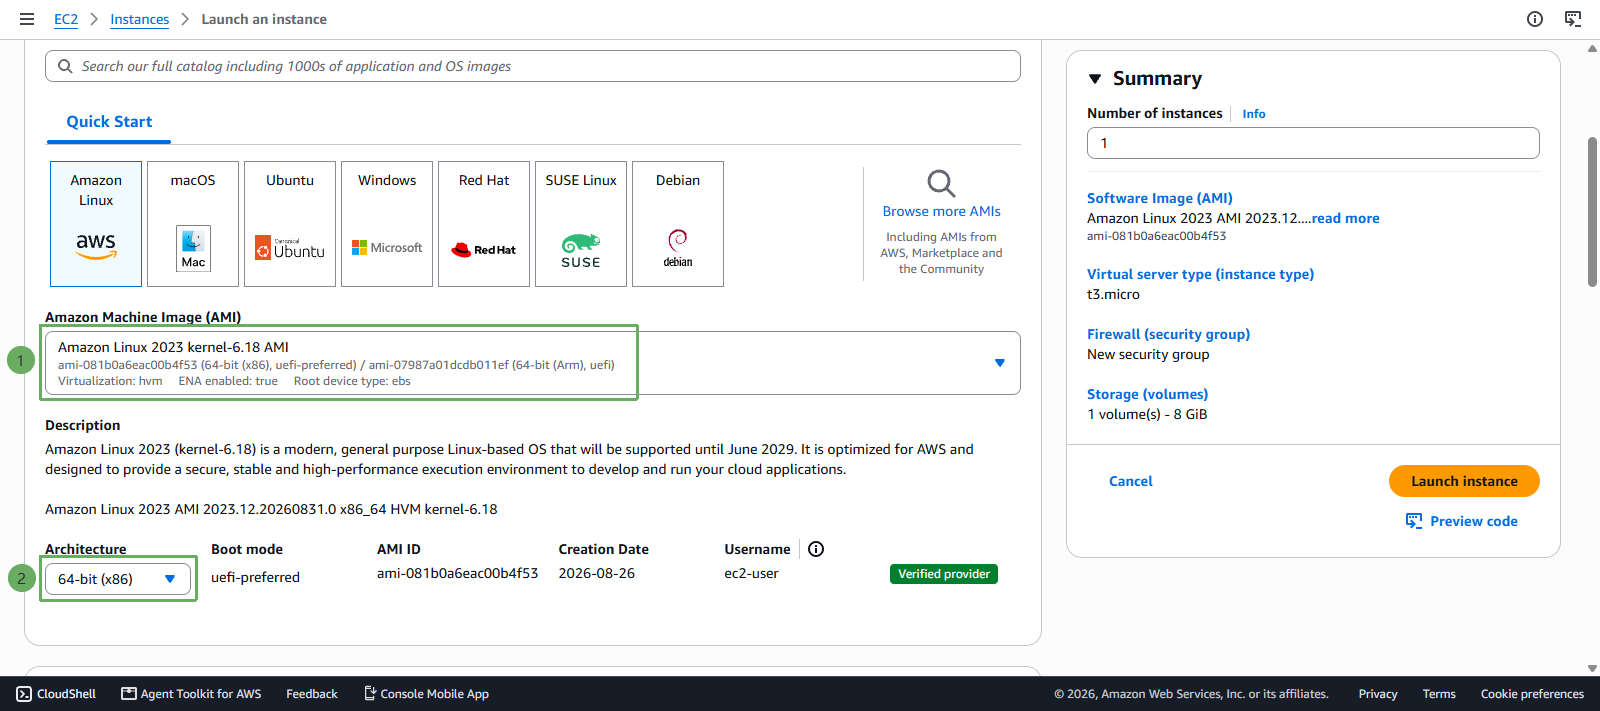The width and height of the screenshot is (1600, 711).
Task: Select the Red Hat AMI tile
Action: click(484, 224)
